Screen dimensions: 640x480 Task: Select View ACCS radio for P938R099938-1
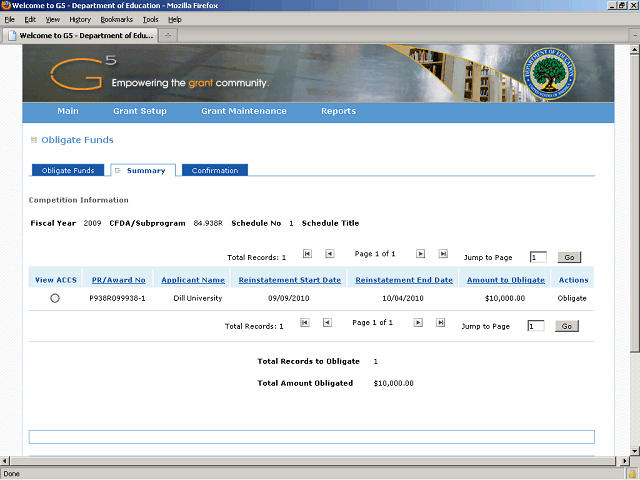click(55, 298)
